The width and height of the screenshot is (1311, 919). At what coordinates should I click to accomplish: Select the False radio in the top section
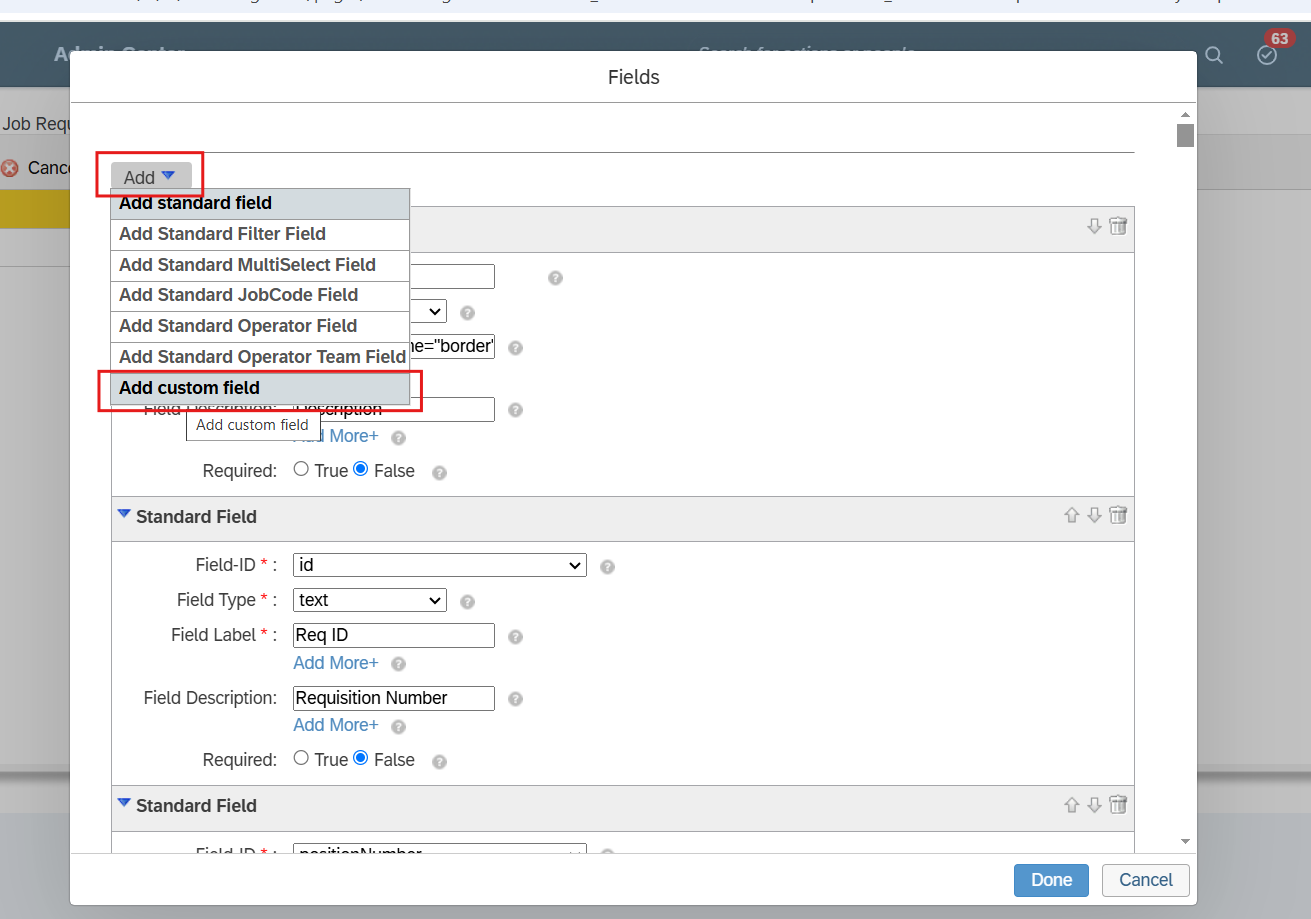tap(361, 470)
